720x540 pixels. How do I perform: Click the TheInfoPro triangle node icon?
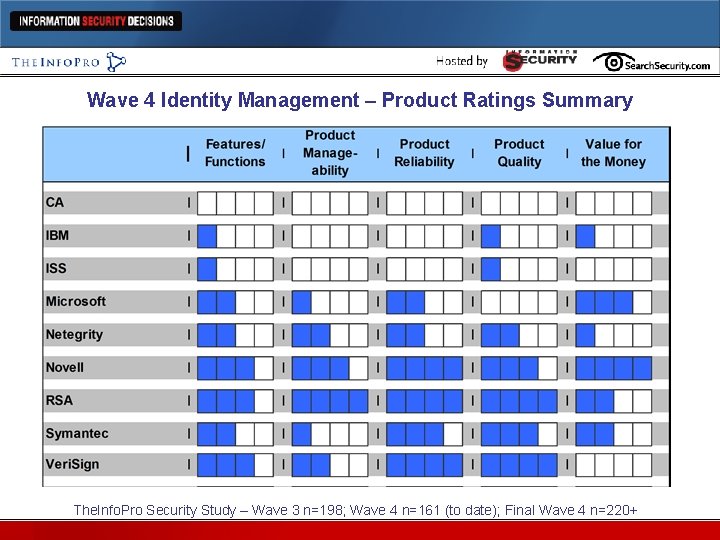[116, 62]
